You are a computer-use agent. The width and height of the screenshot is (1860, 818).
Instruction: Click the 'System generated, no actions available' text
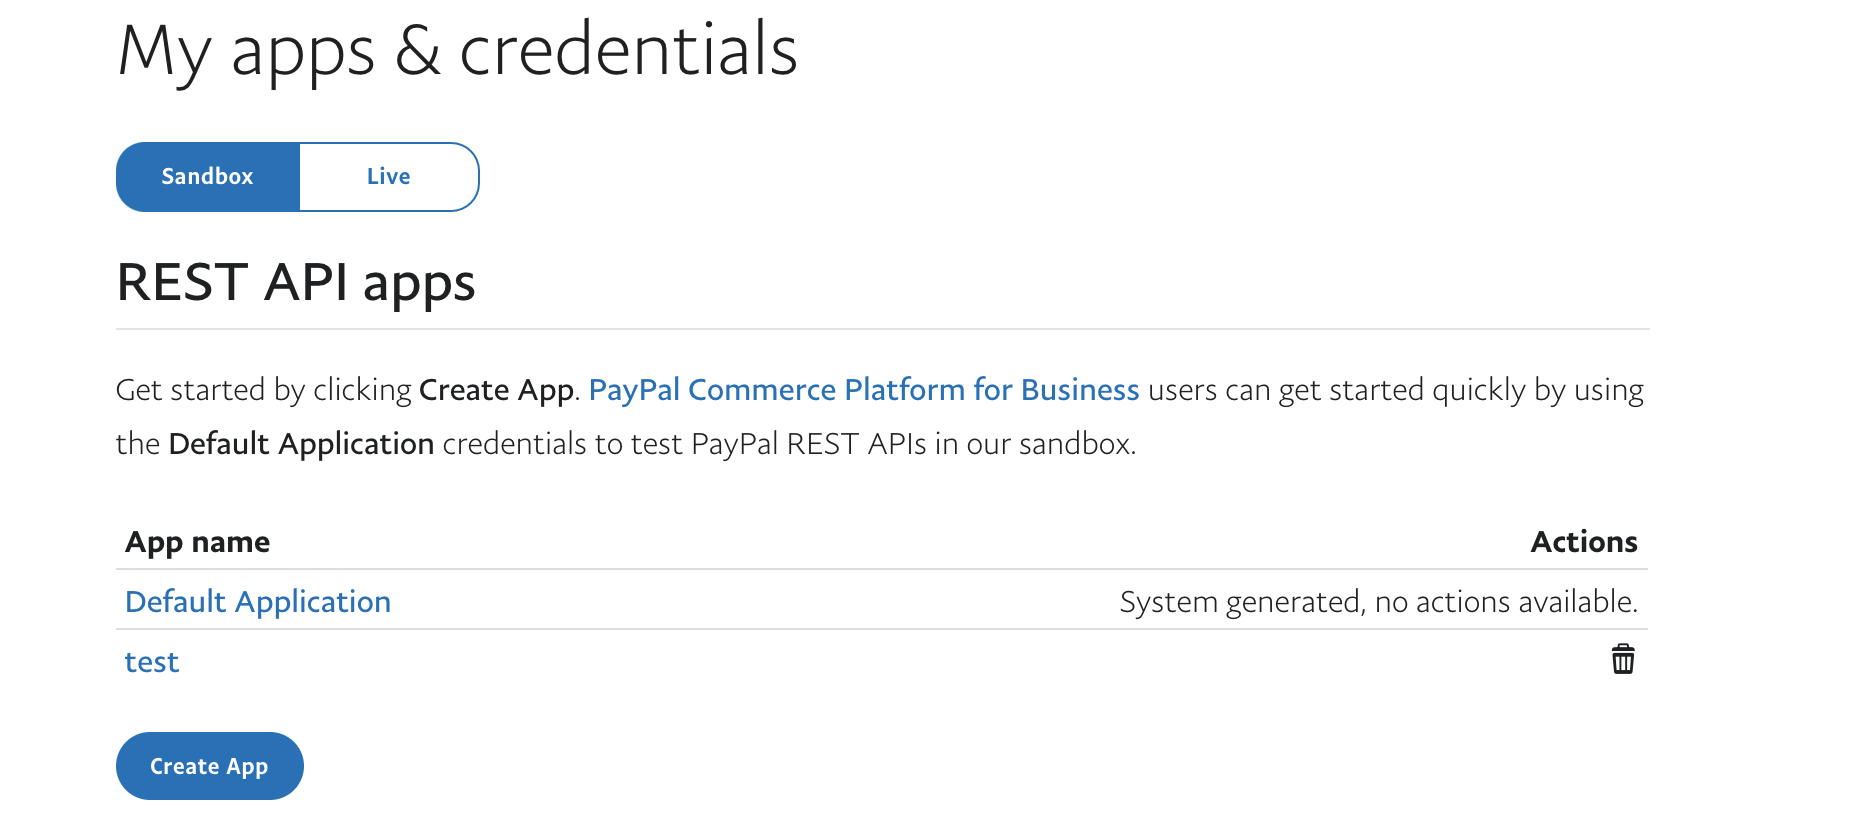pyautogui.click(x=1378, y=602)
